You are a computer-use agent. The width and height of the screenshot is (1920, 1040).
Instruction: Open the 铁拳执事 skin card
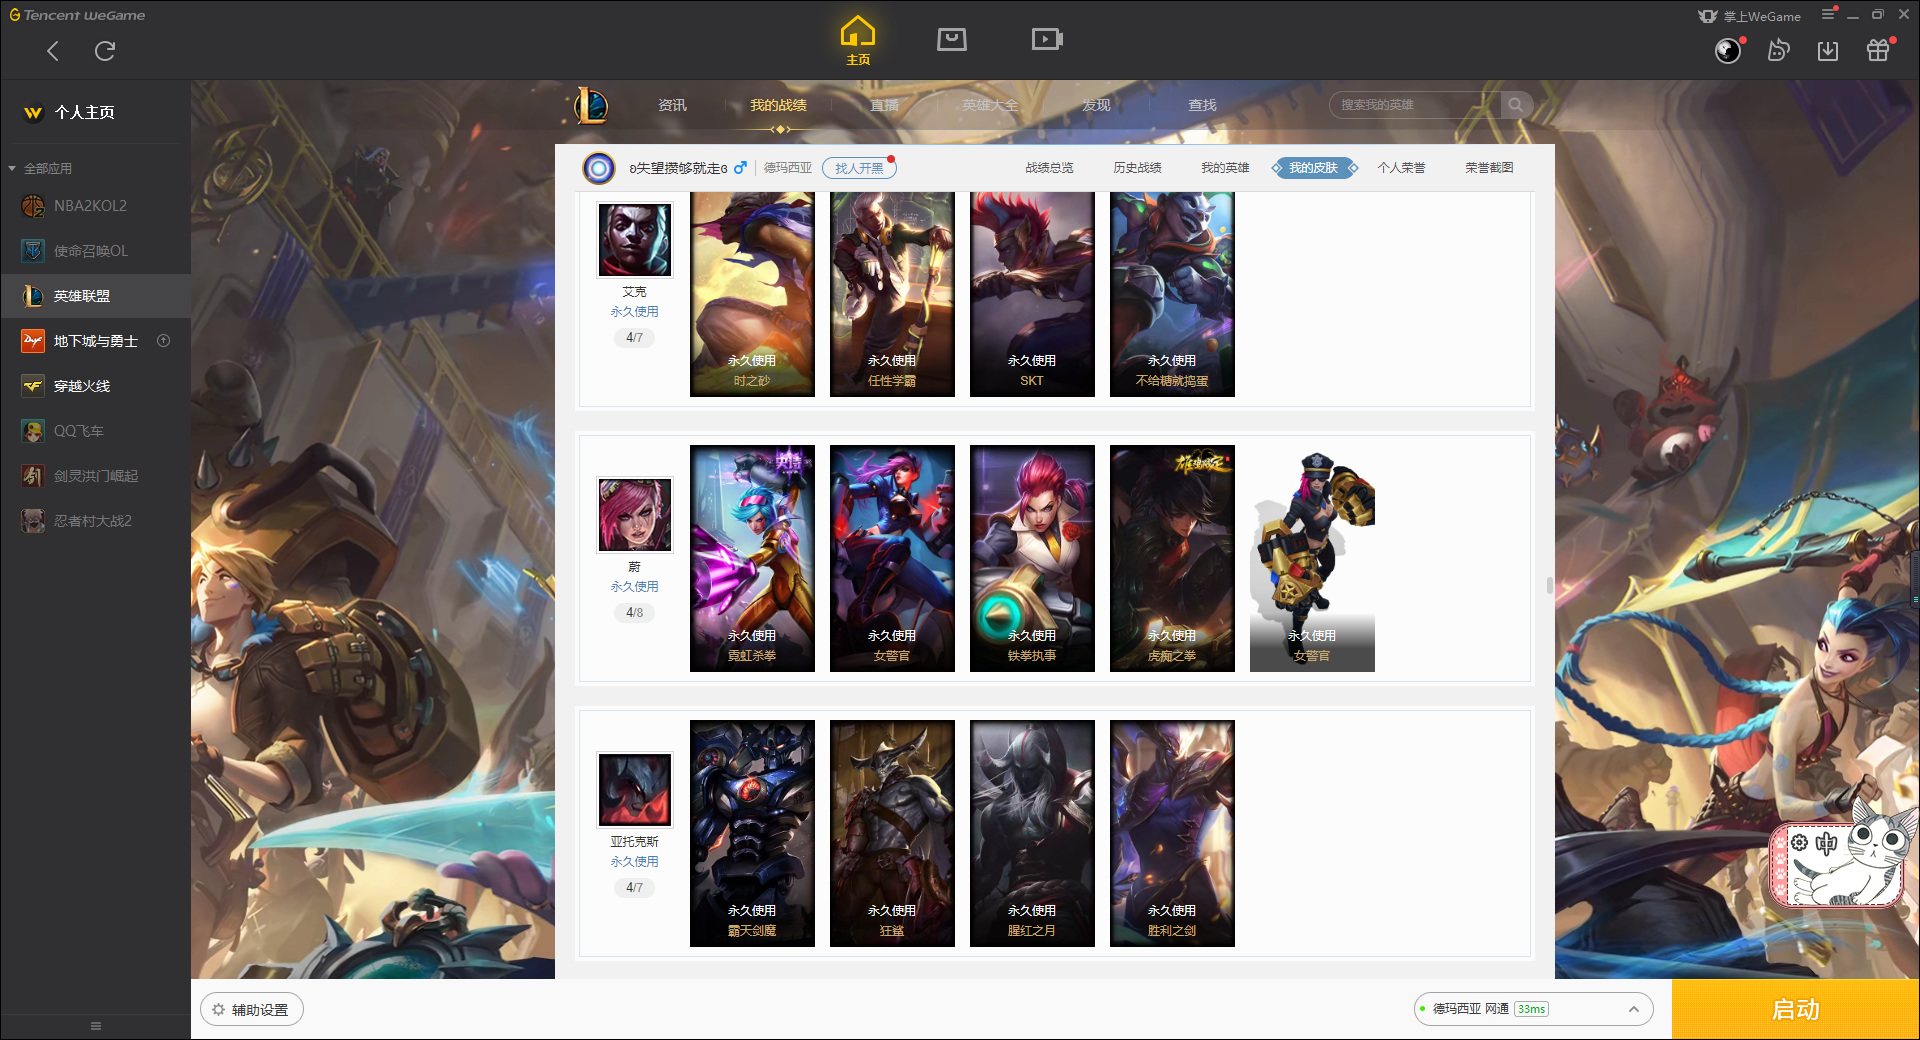[x=1032, y=558]
